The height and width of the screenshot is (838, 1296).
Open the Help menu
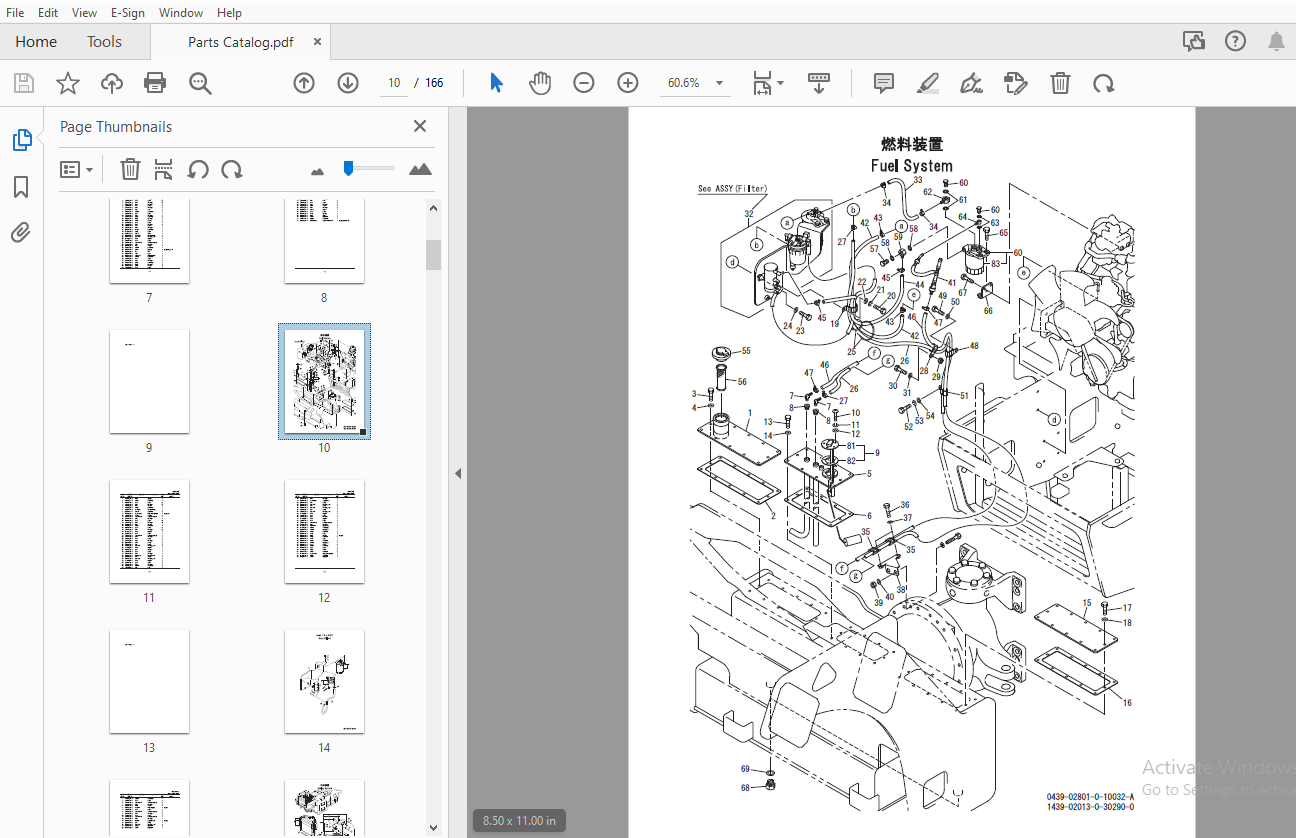[229, 12]
